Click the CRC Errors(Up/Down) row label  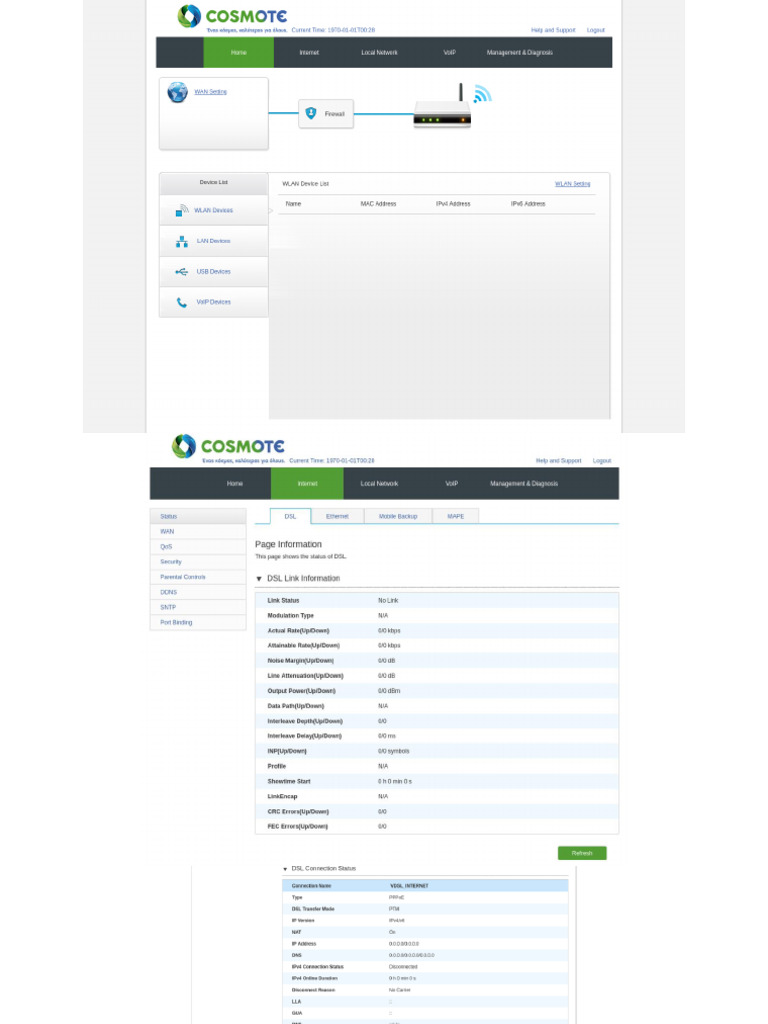(298, 812)
